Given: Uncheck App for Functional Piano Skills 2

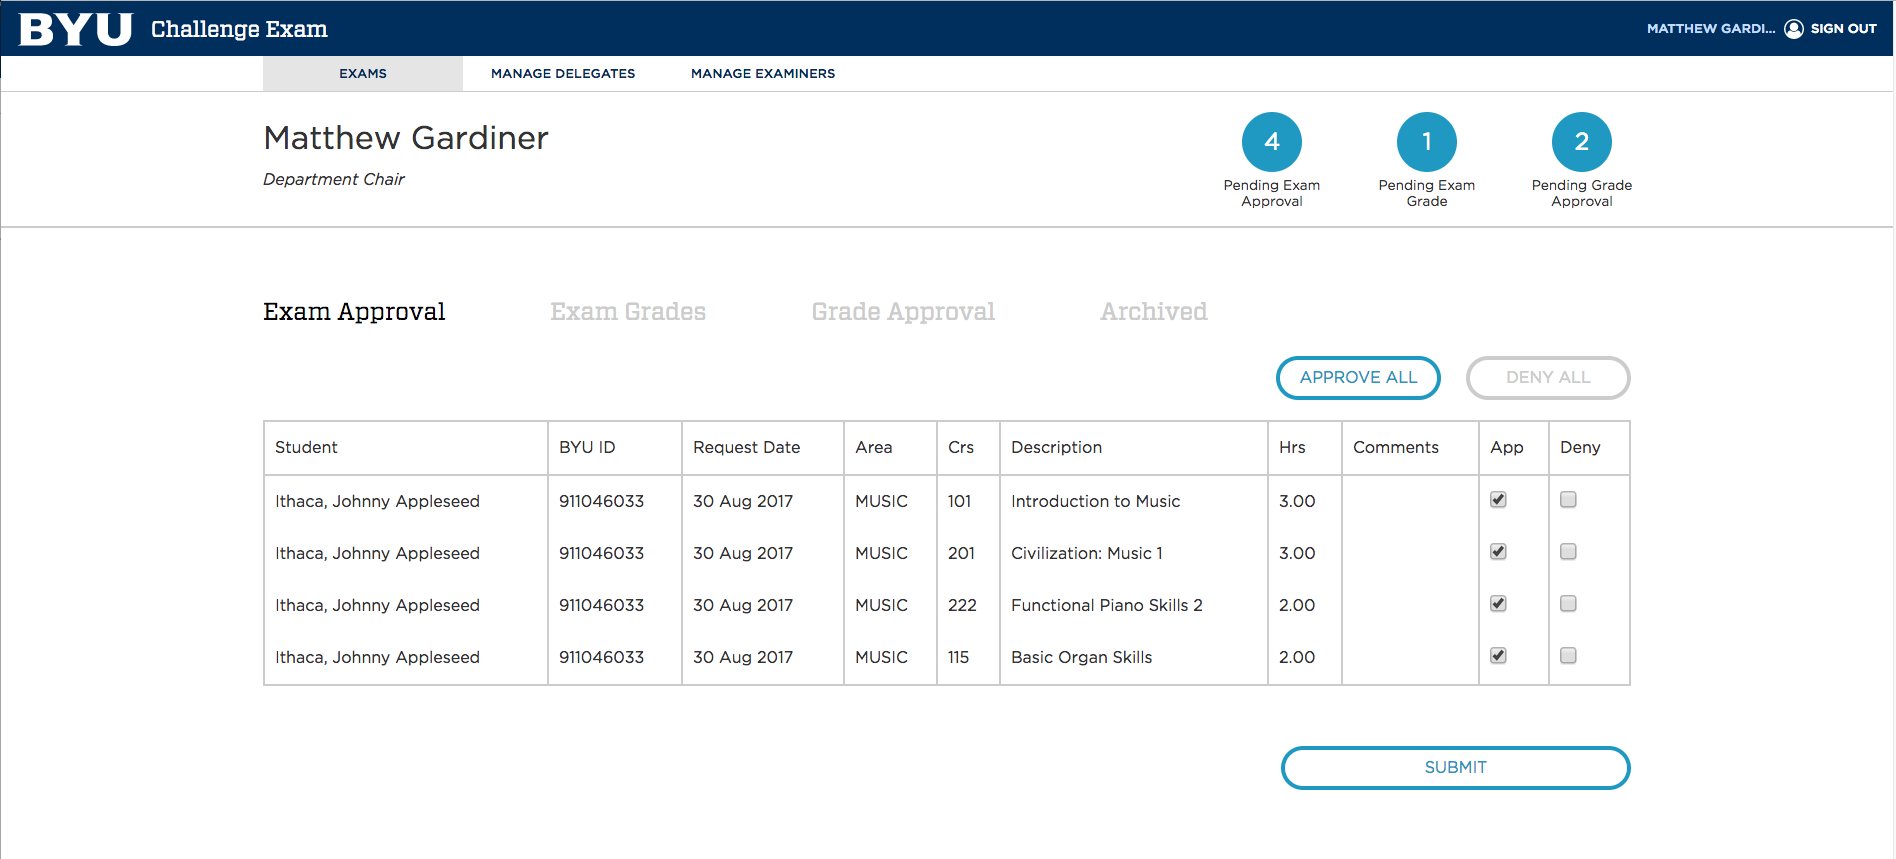Looking at the screenshot, I should click(1498, 604).
